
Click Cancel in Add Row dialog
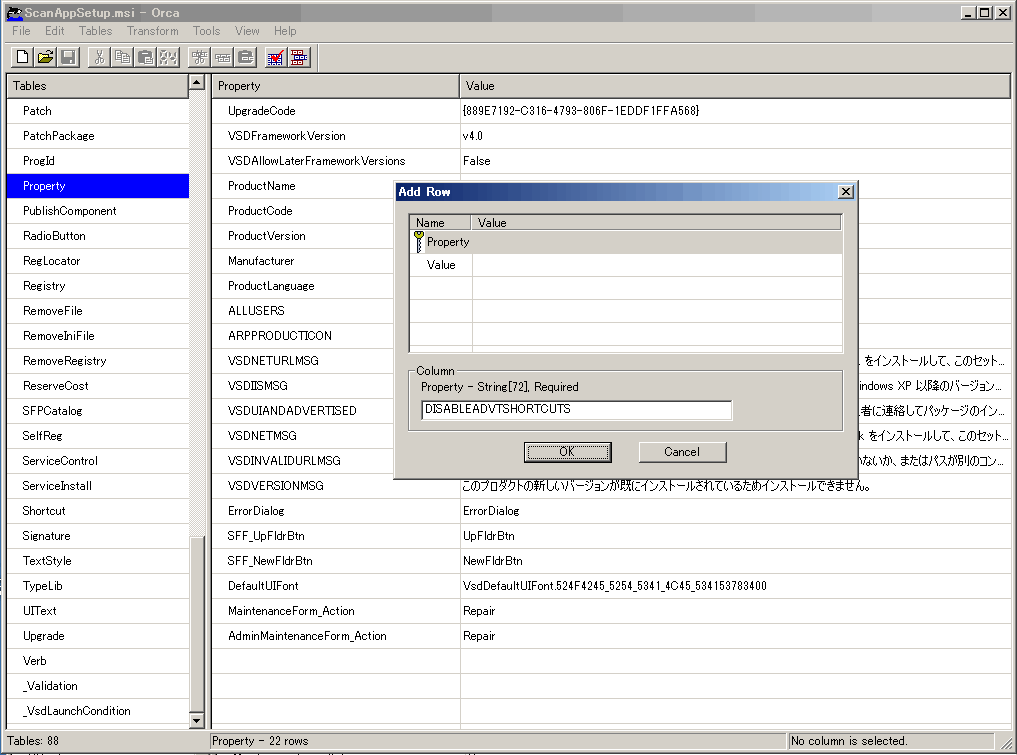click(x=682, y=452)
